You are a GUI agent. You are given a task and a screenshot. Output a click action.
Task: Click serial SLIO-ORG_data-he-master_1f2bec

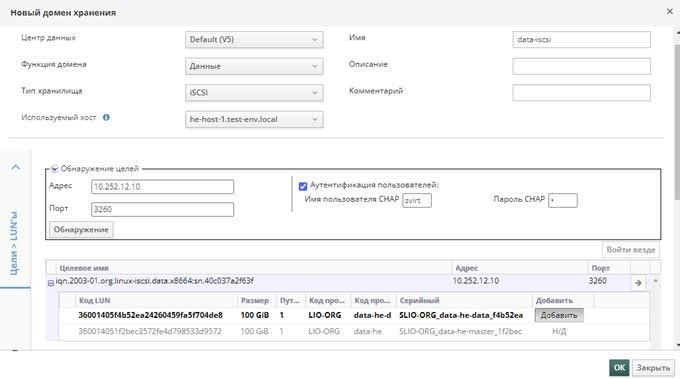(461, 331)
